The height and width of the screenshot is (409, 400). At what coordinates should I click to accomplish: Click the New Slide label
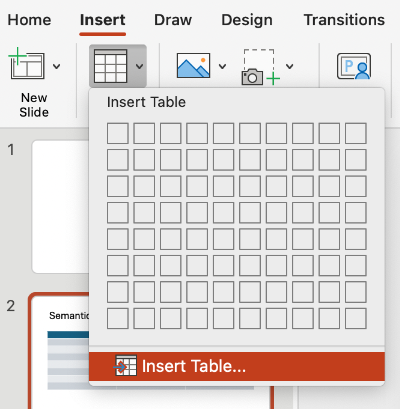34,105
